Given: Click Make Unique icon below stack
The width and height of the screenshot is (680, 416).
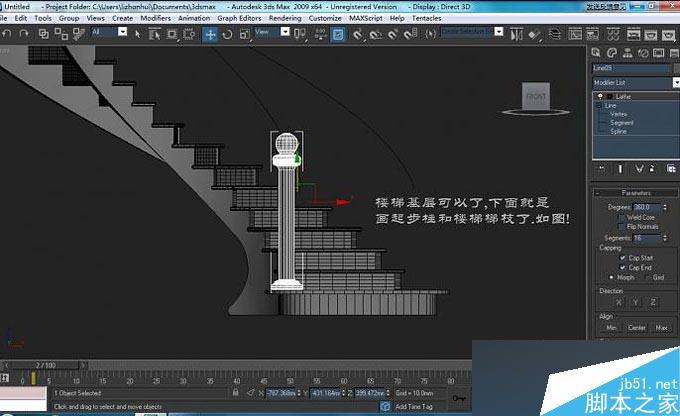Looking at the screenshot, I should point(639,168).
